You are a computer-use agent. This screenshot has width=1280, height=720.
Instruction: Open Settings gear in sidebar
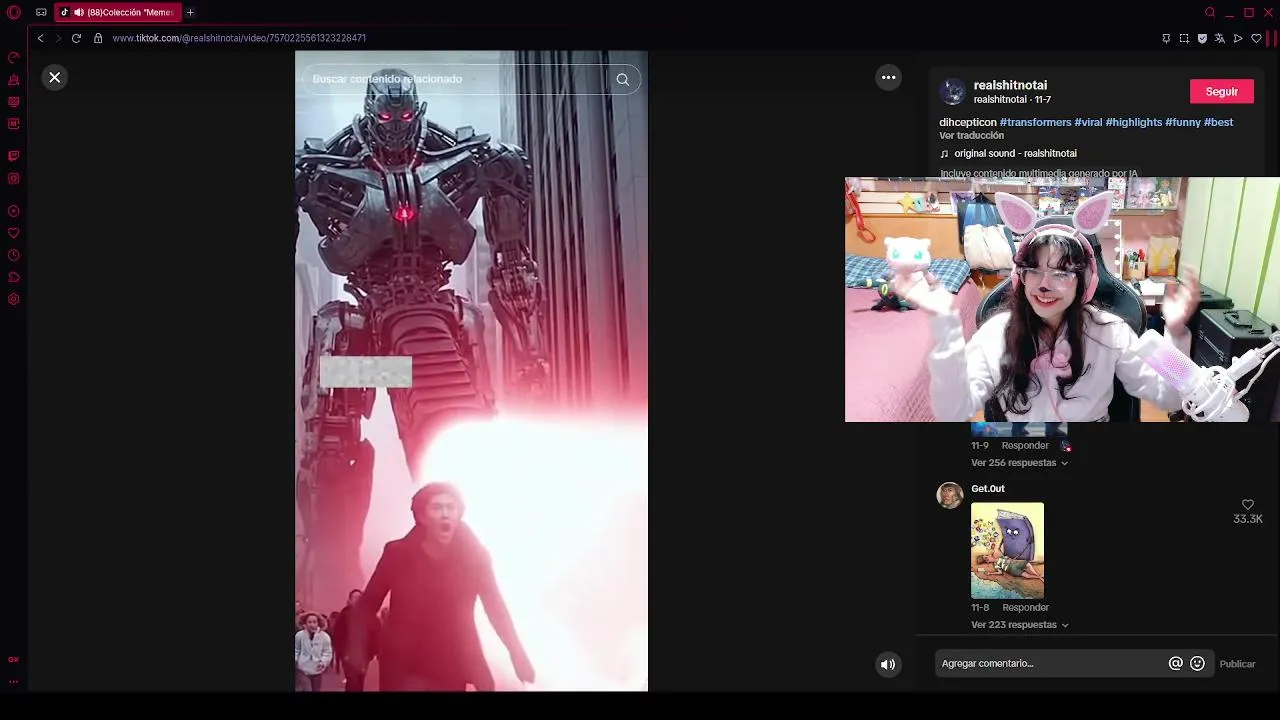coord(14,299)
